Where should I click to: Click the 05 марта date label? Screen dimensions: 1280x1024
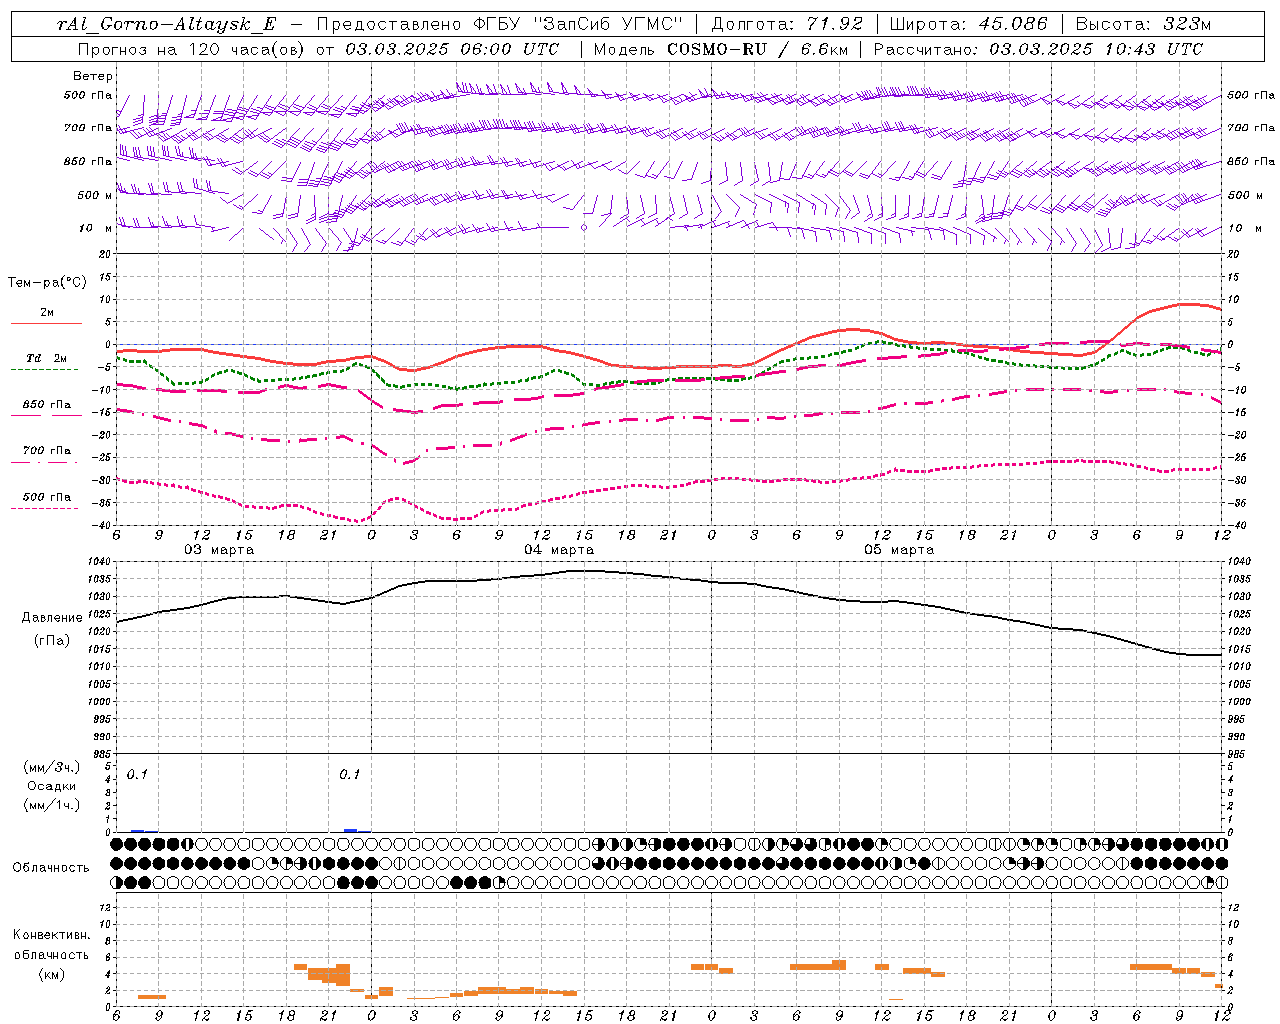click(899, 550)
